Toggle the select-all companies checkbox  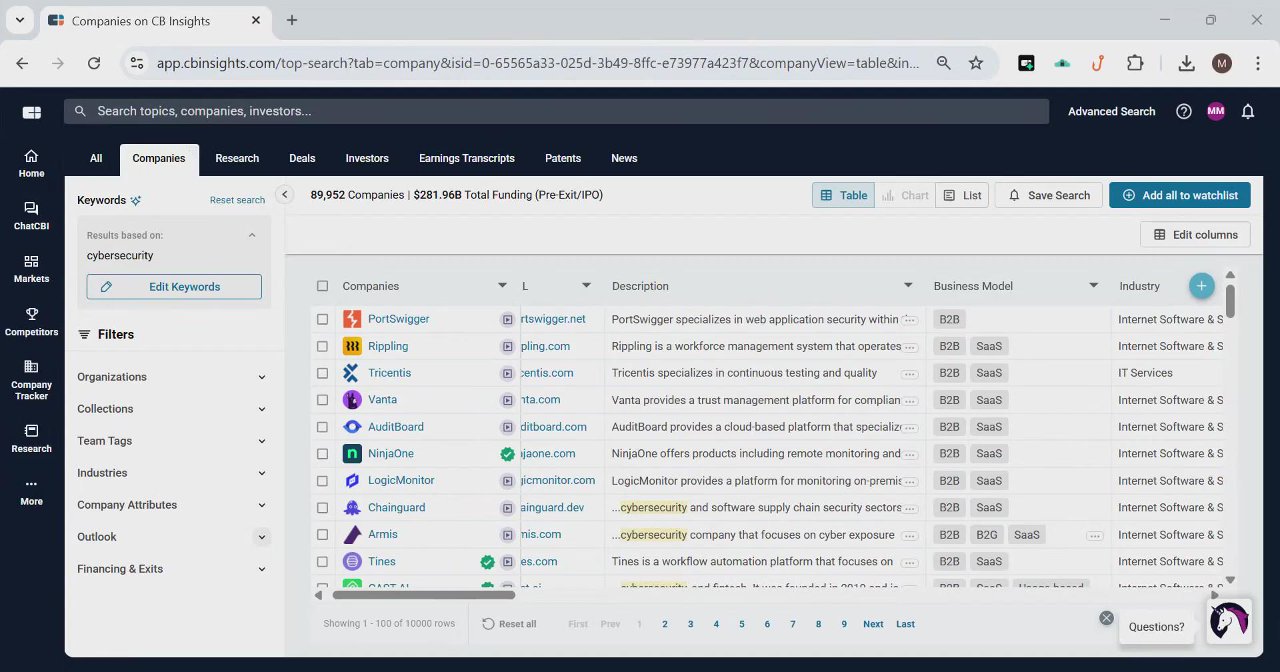(x=322, y=286)
